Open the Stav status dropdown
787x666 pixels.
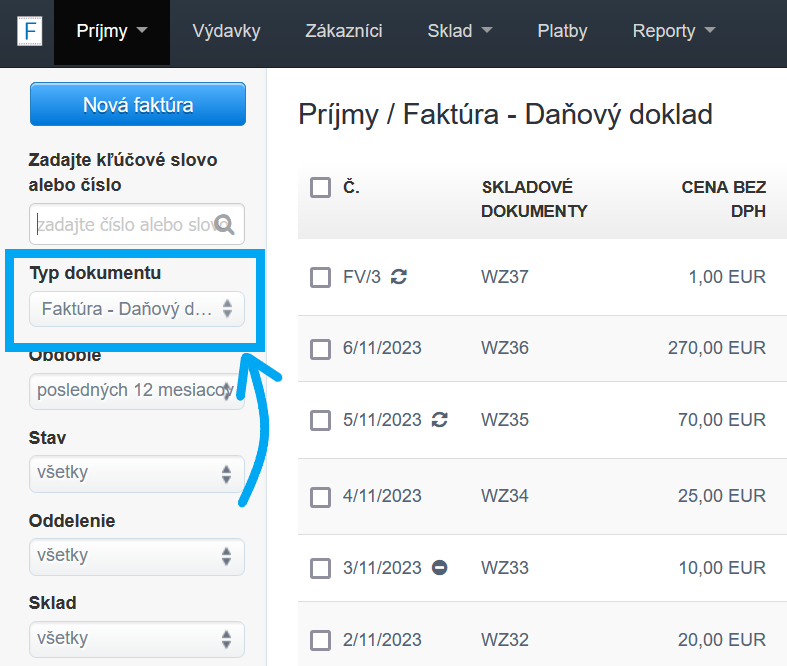(137, 474)
